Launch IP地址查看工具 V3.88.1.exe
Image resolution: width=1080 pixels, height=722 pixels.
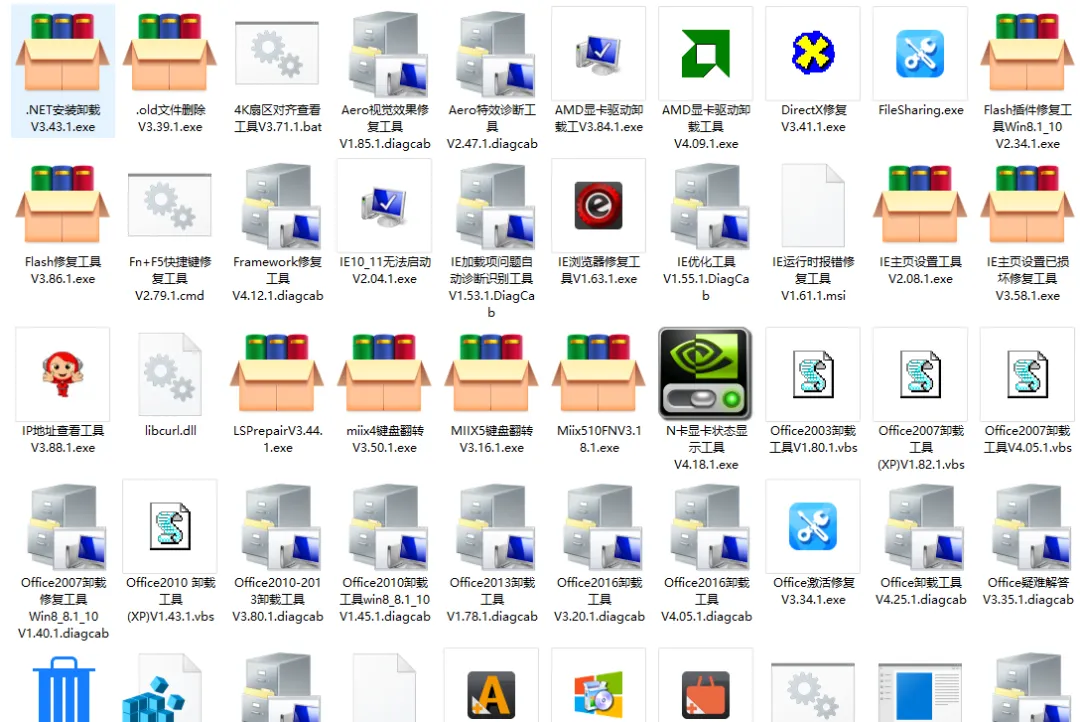[x=62, y=373]
